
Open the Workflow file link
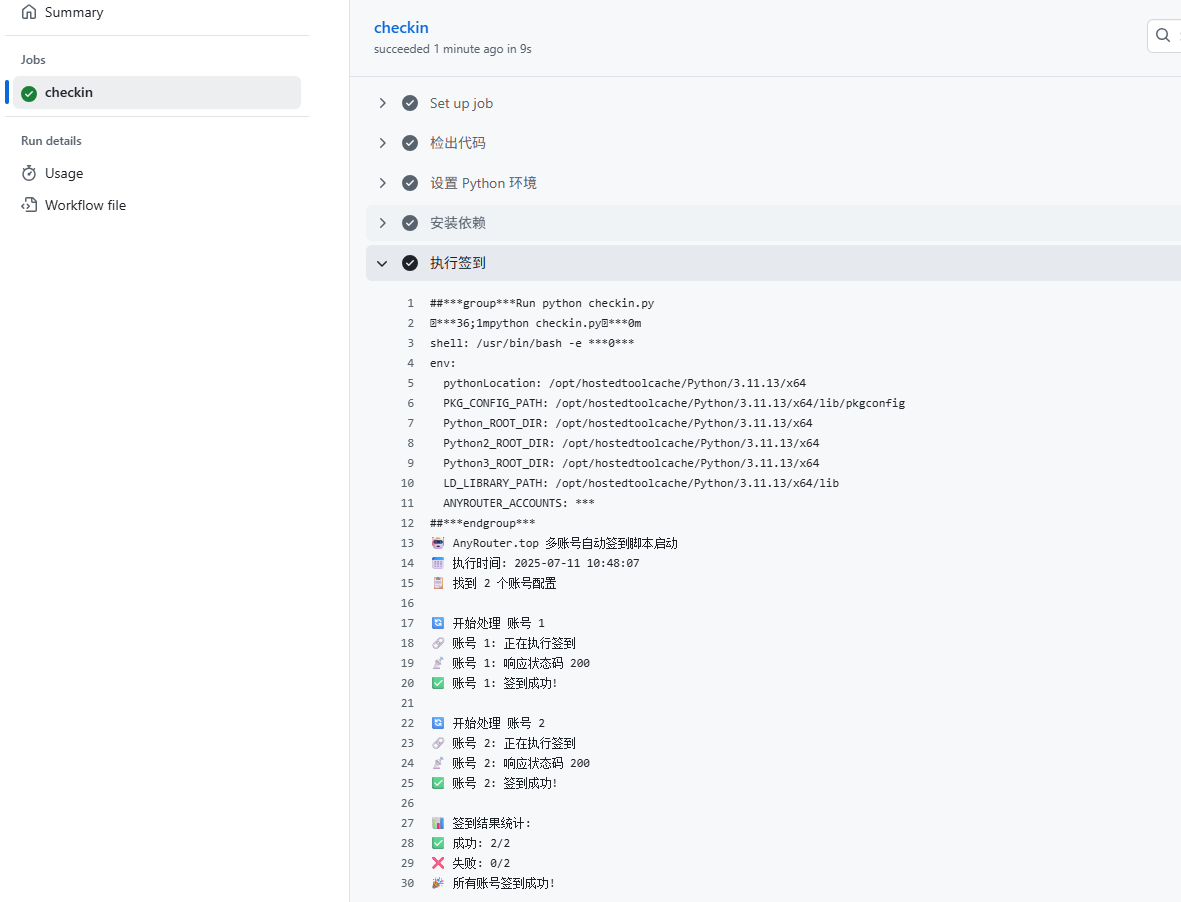(85, 206)
